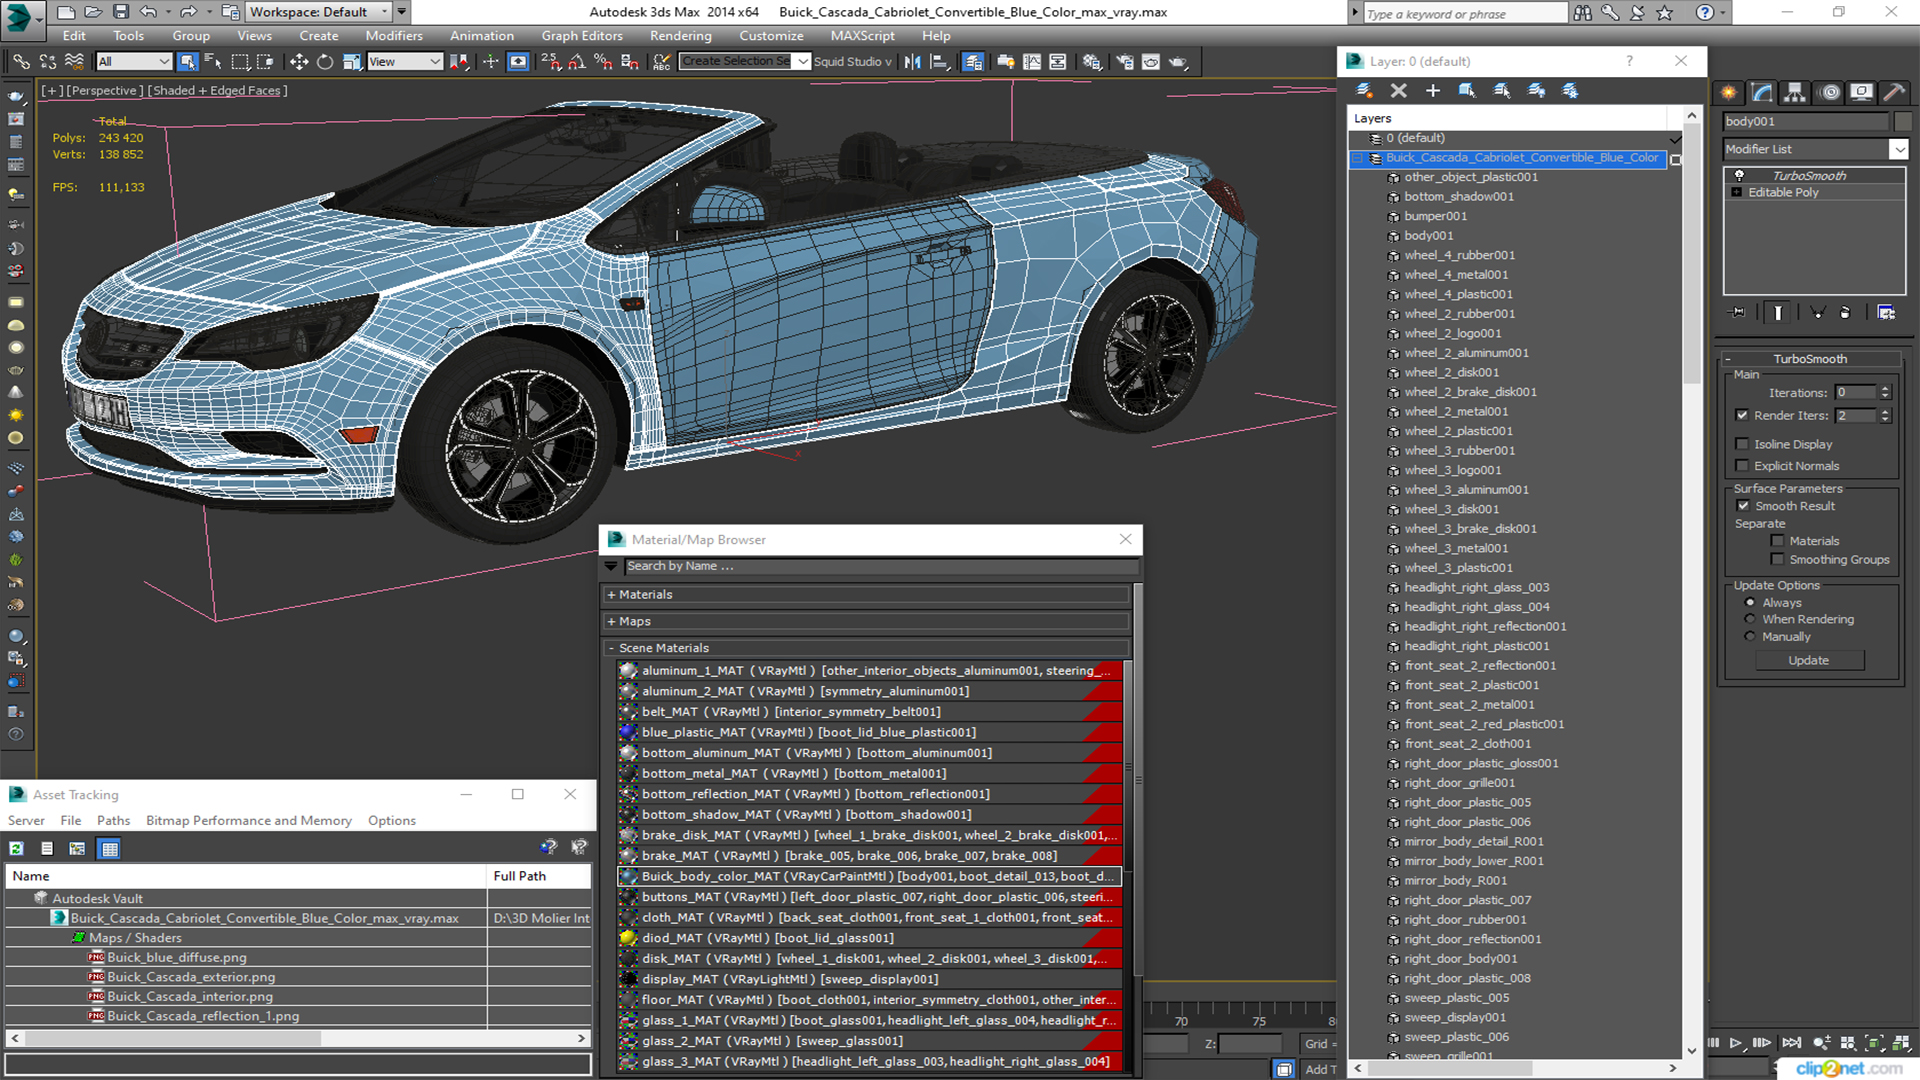
Task: Increase Iterations spinner value
Action: pos(1885,389)
